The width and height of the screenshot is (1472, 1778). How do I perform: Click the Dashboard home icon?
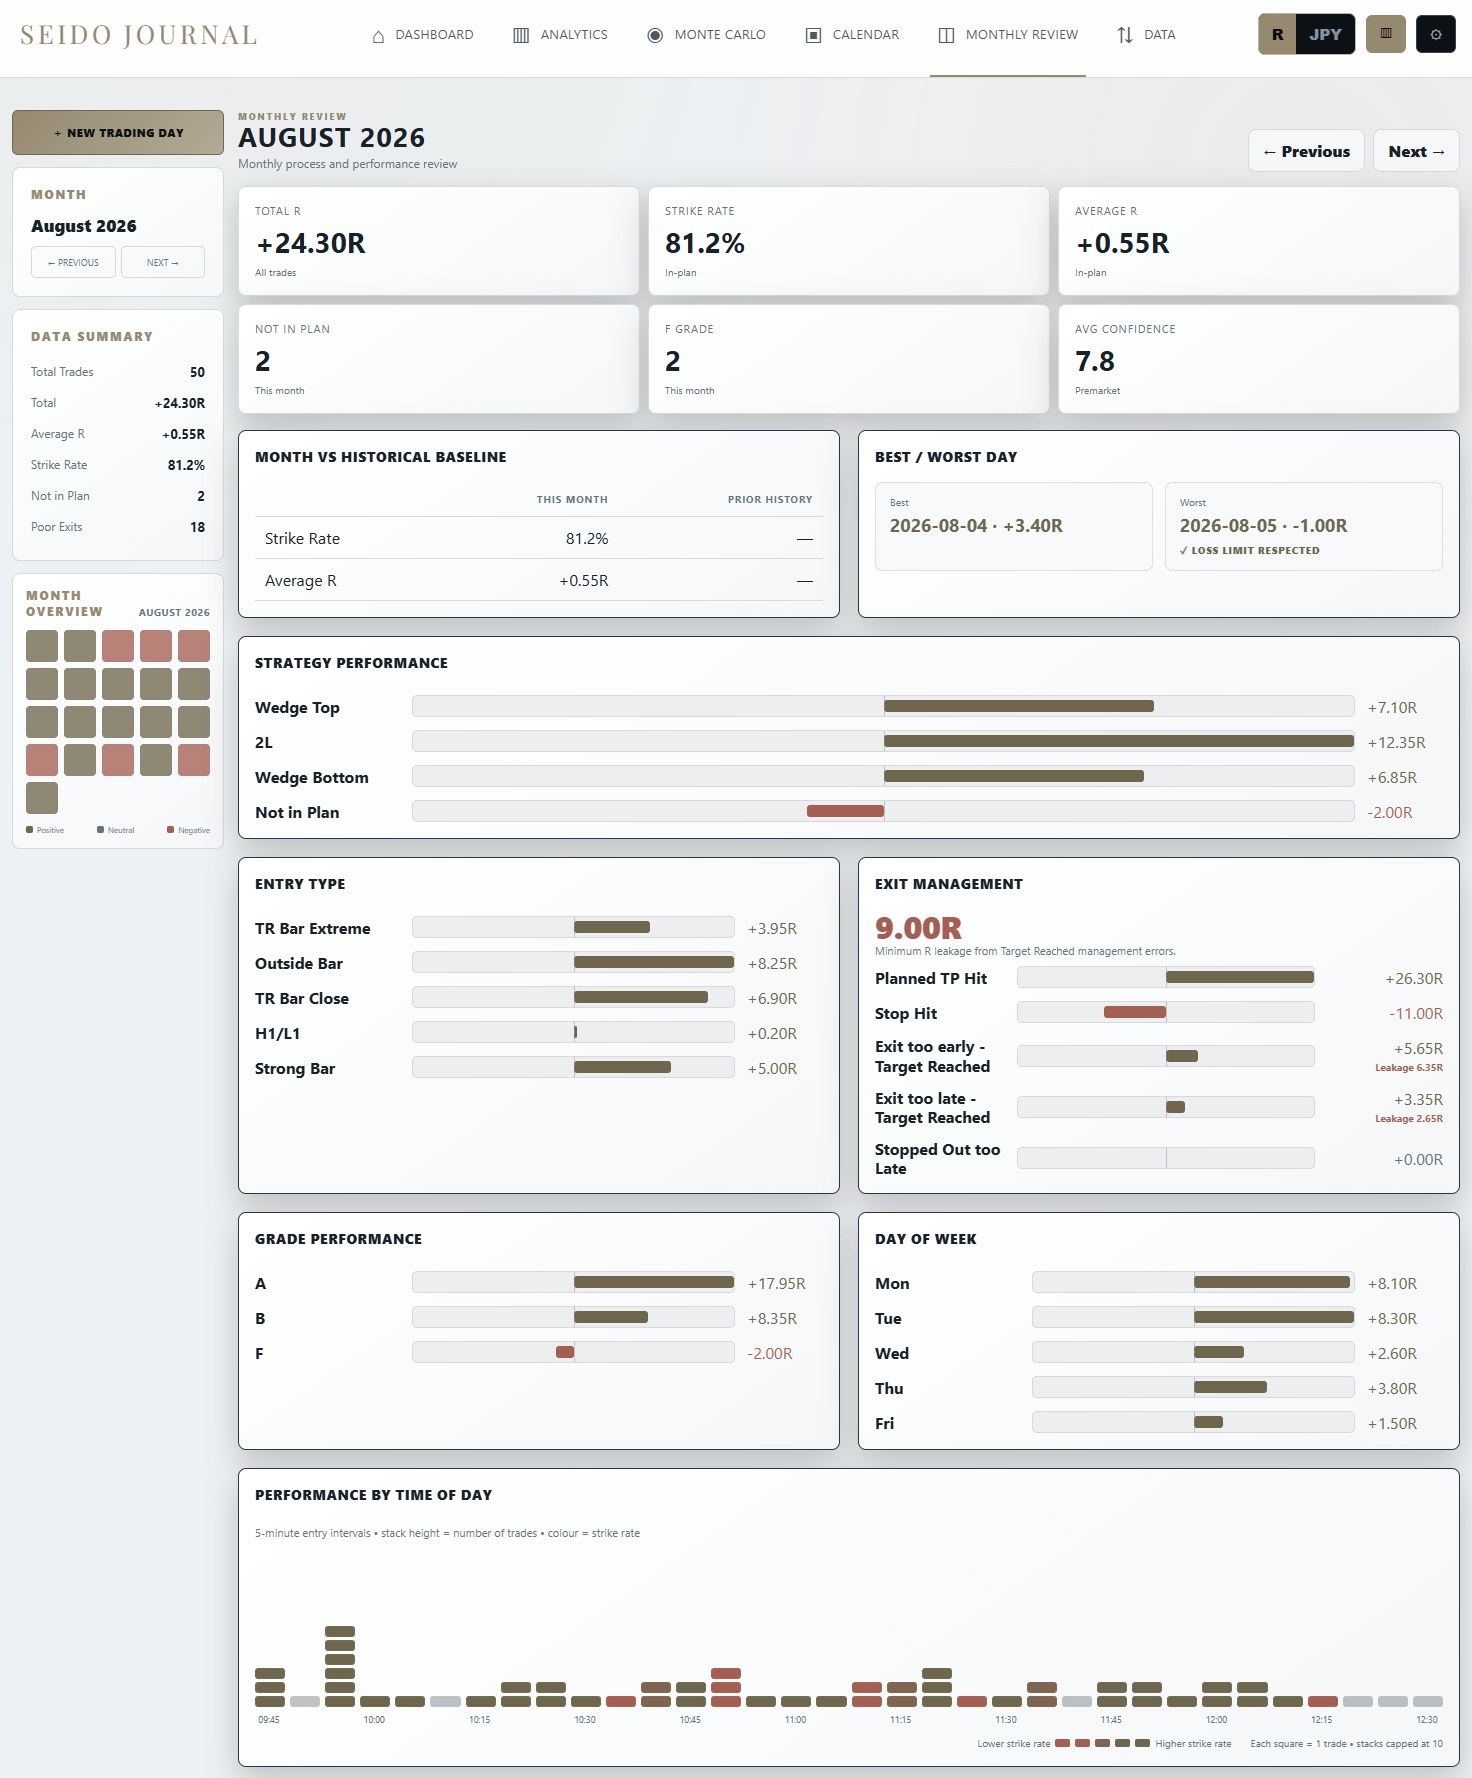click(x=378, y=36)
